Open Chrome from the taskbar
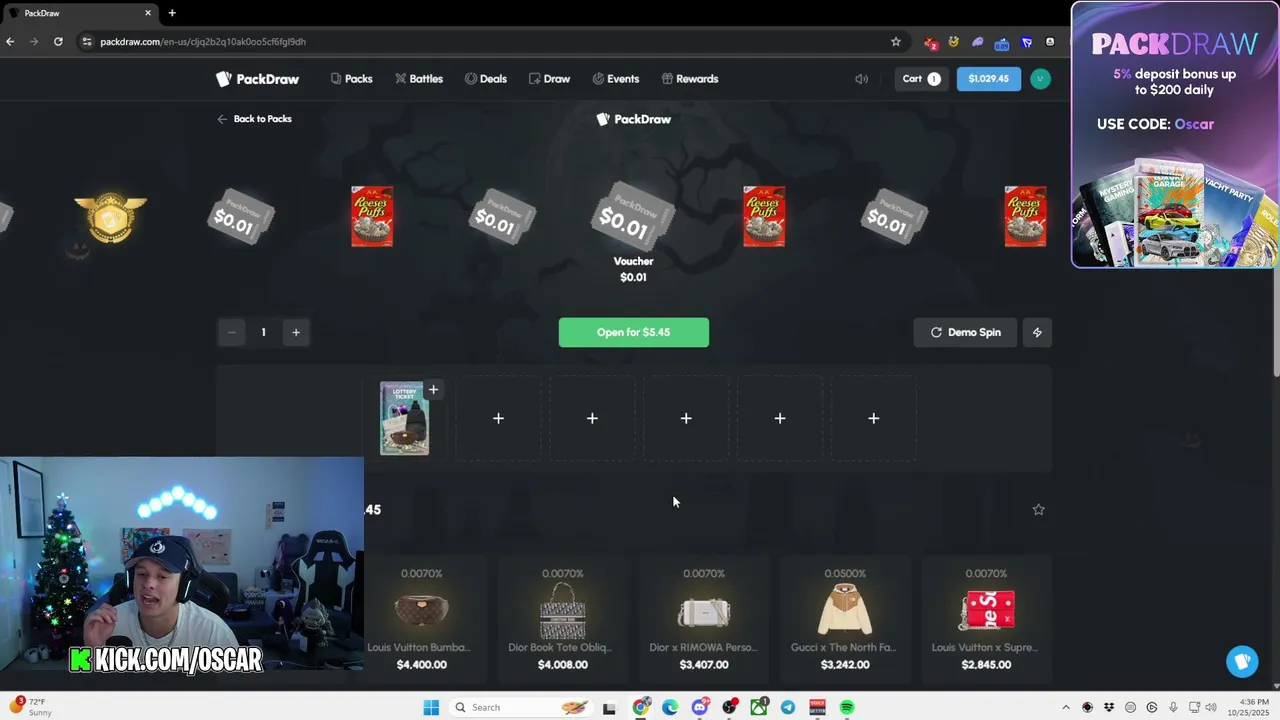1280x720 pixels. coord(641,707)
